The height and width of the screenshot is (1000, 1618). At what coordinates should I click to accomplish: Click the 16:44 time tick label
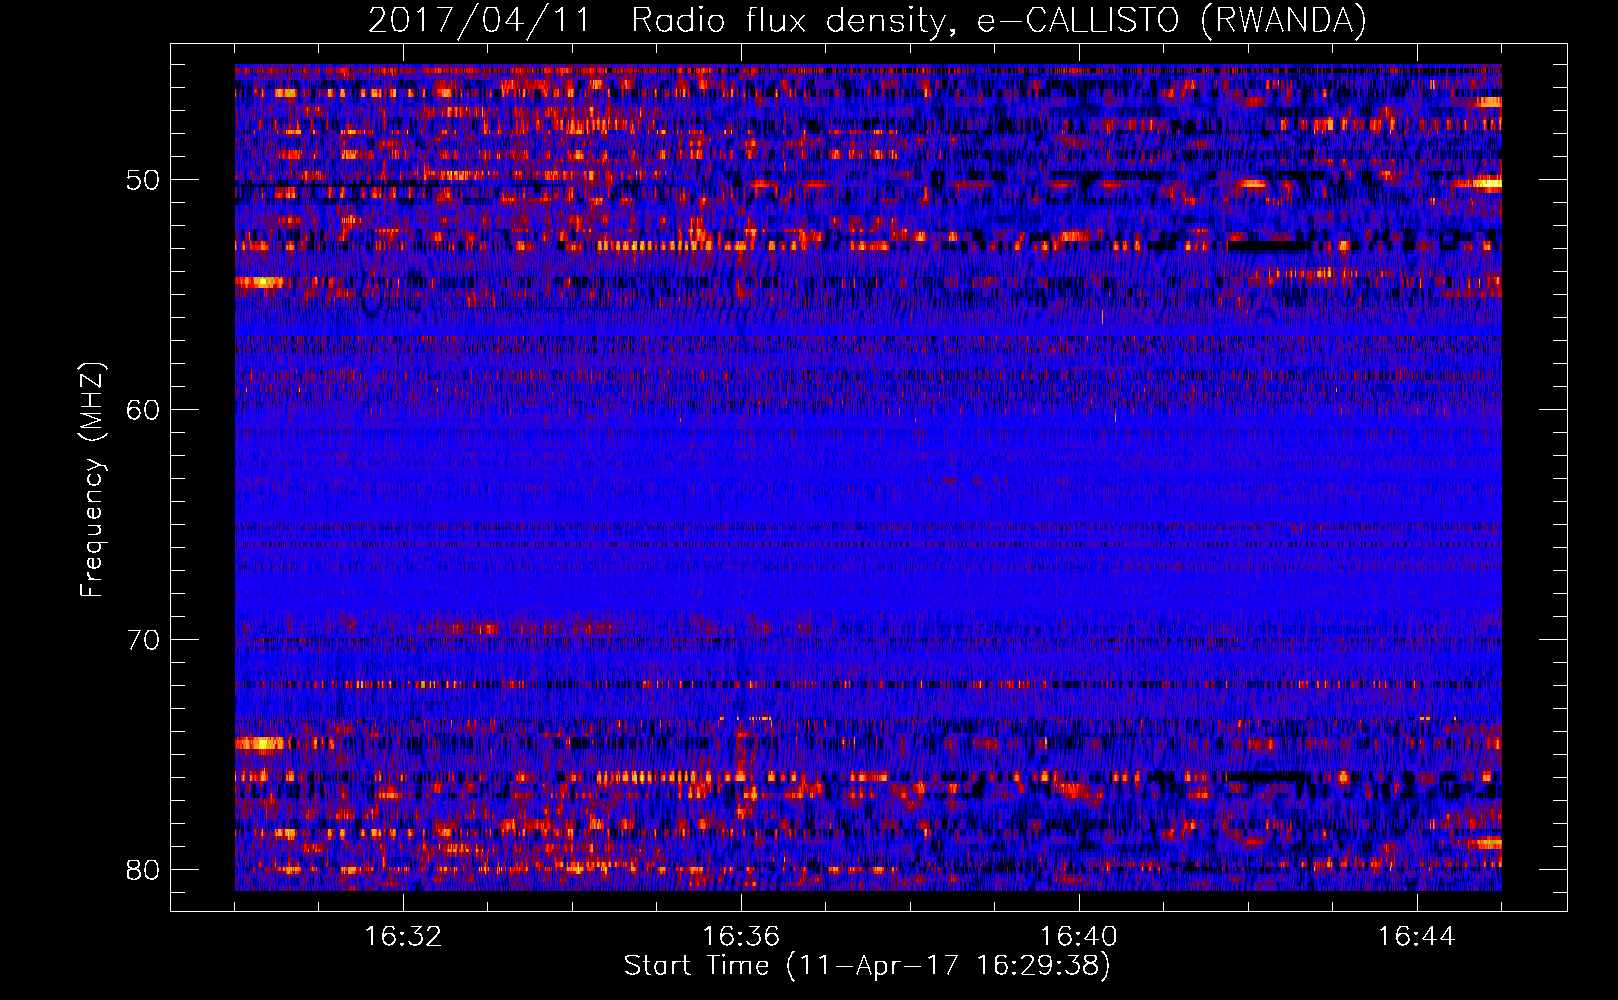click(1416, 937)
